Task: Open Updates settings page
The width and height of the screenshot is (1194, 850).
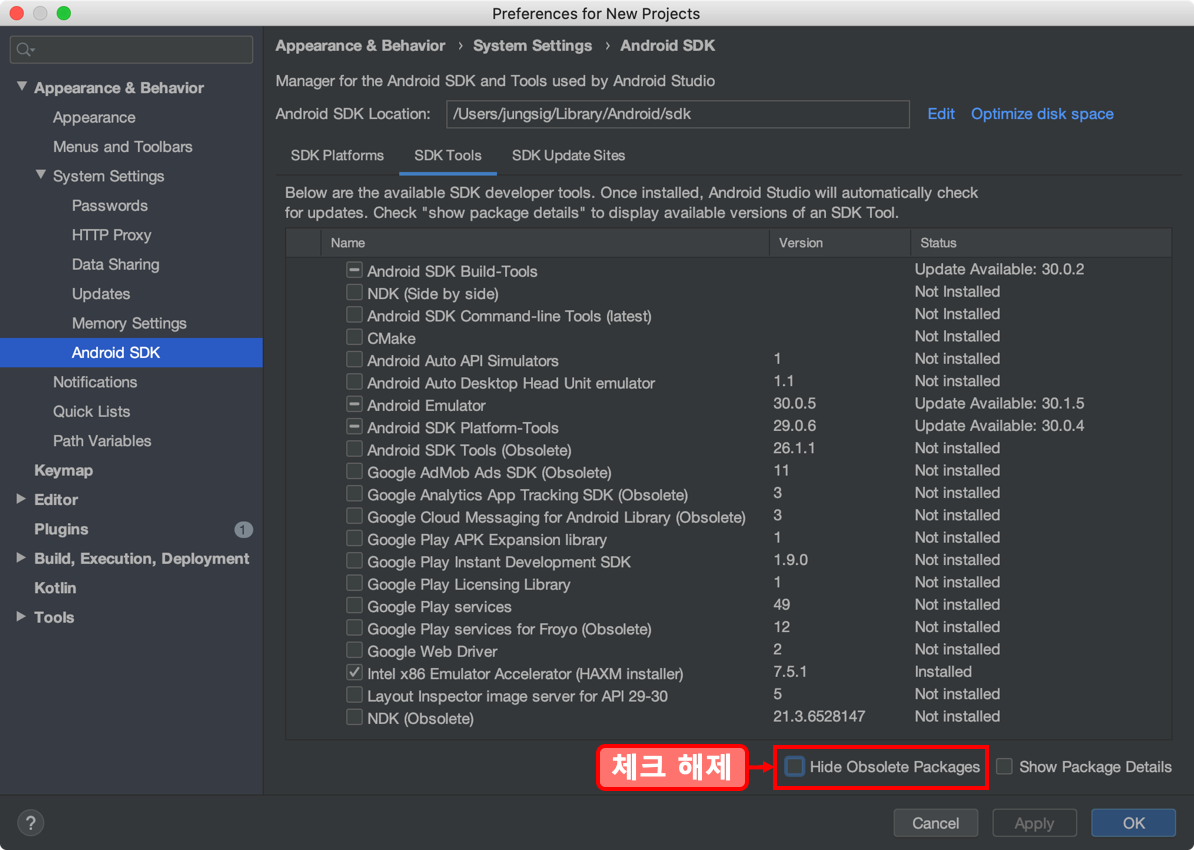Action: pyautogui.click(x=101, y=294)
